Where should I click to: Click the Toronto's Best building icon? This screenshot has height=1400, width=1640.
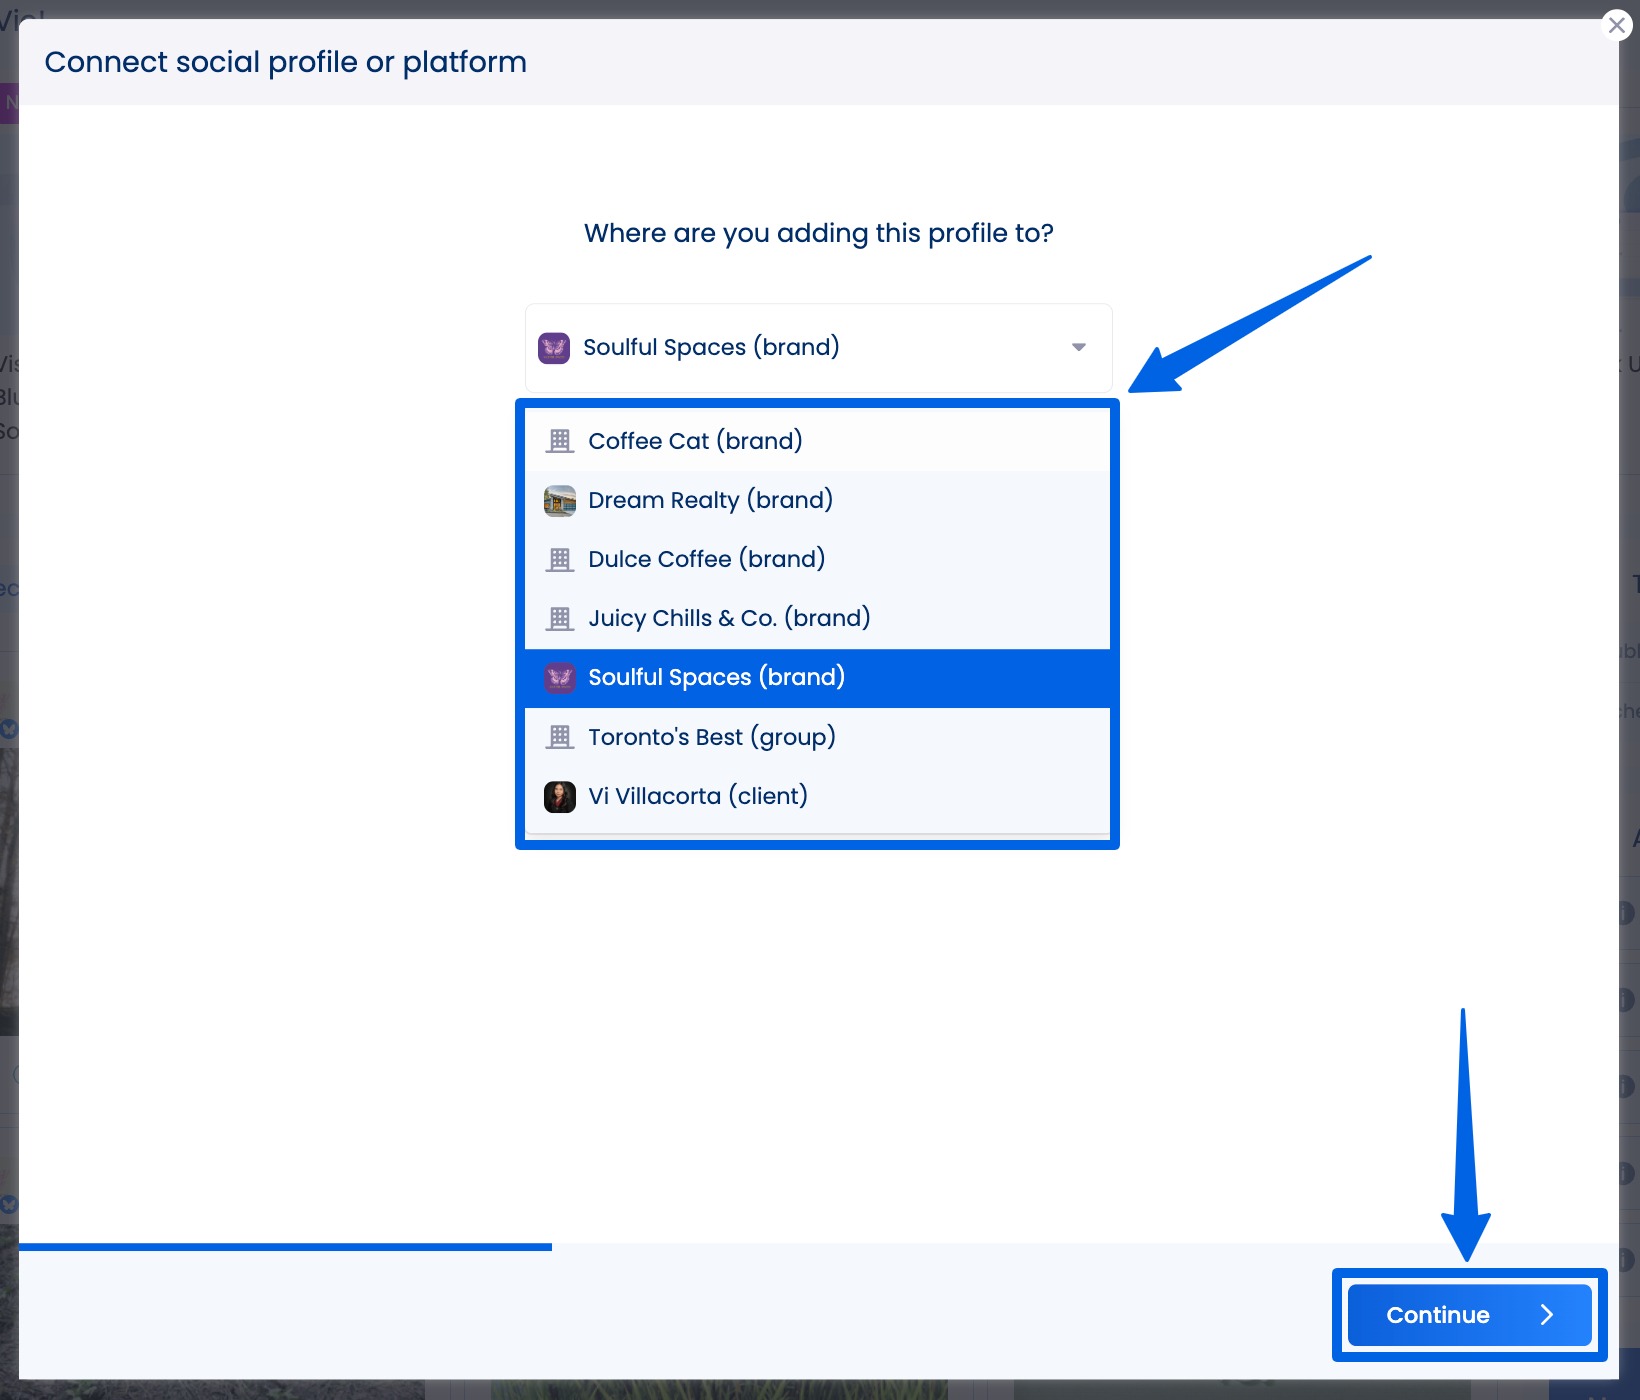click(x=560, y=737)
